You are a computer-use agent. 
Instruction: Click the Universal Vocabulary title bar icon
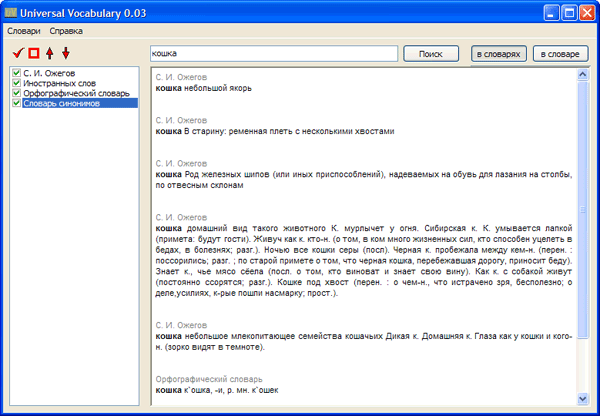point(11,13)
